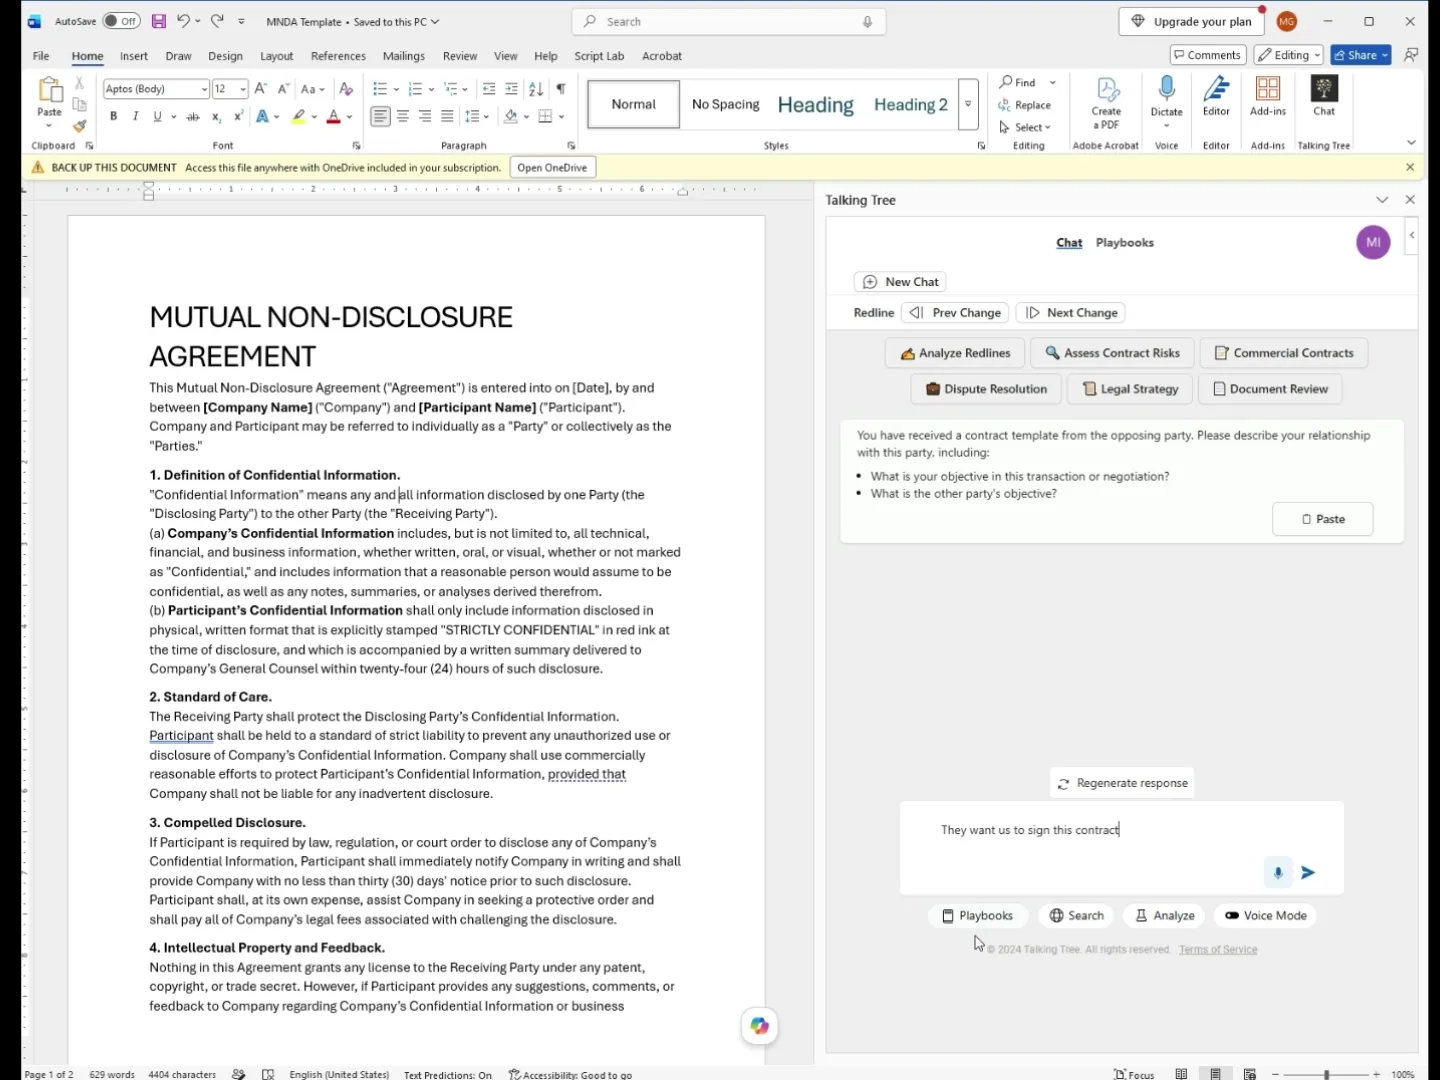This screenshot has height=1080, width=1440.
Task: Switch to Read Mode view in status bar
Action: click(x=1181, y=1074)
